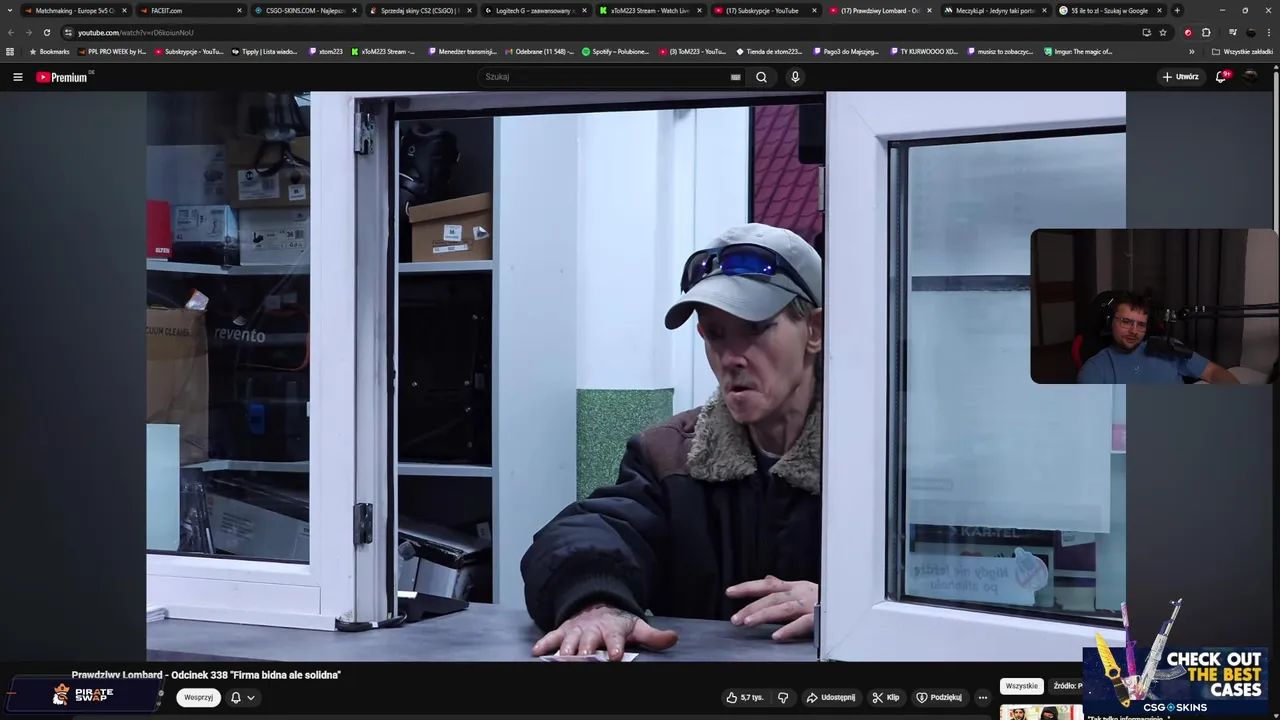Open the Bookmarks star folder
The image size is (1280, 720).
[49, 51]
